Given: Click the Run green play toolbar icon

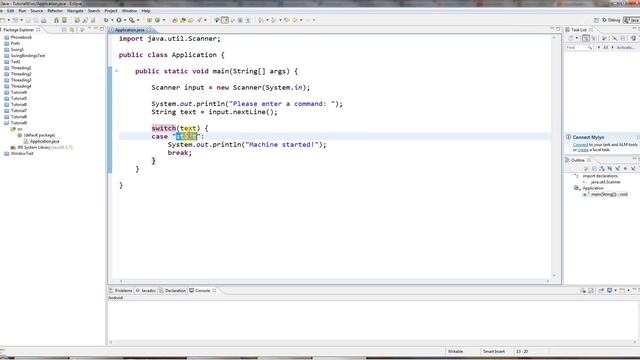Looking at the screenshot, I should [x=119, y=20].
